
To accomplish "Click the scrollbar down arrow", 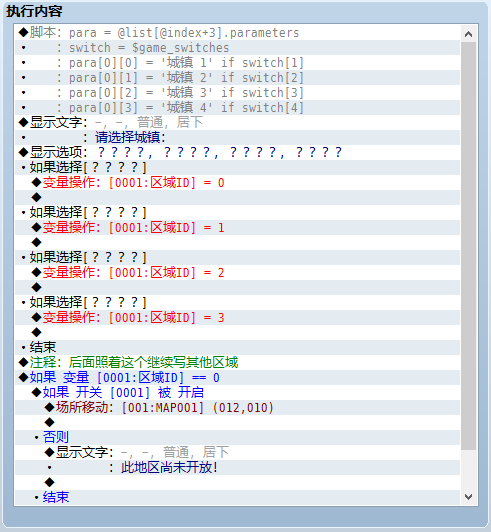I will pos(469,497).
